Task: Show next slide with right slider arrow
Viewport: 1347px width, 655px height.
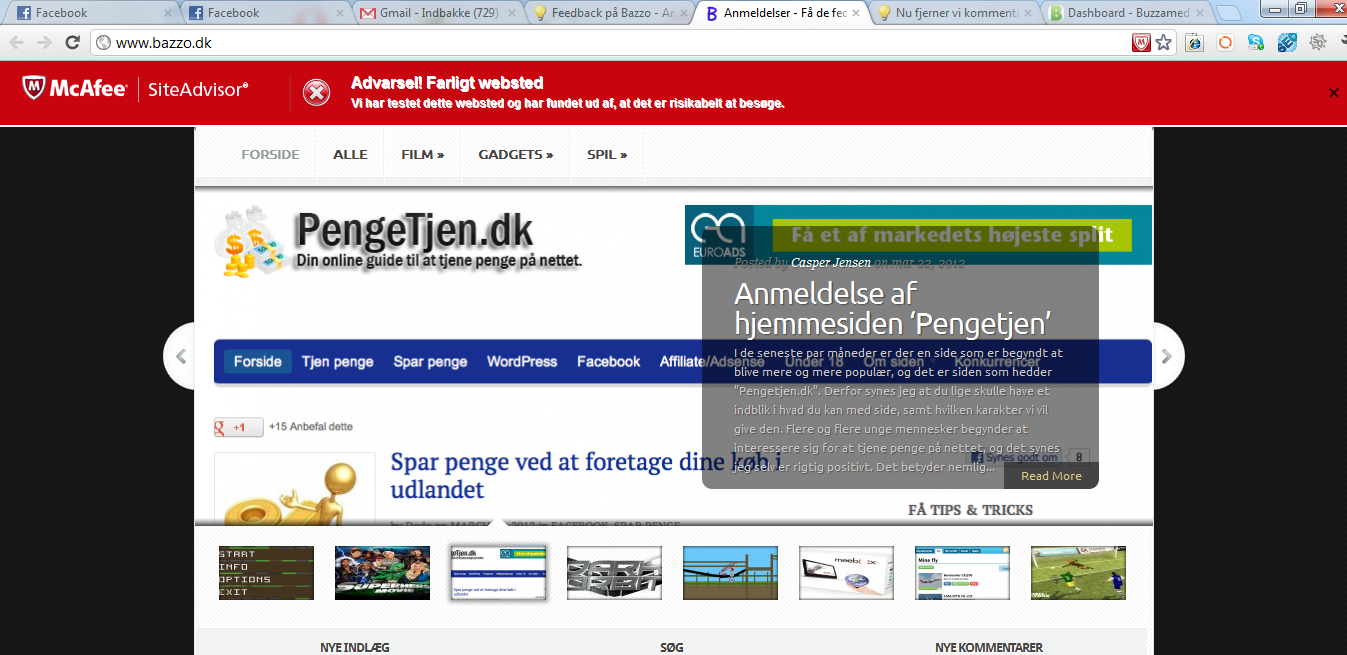Action: 1167,356
